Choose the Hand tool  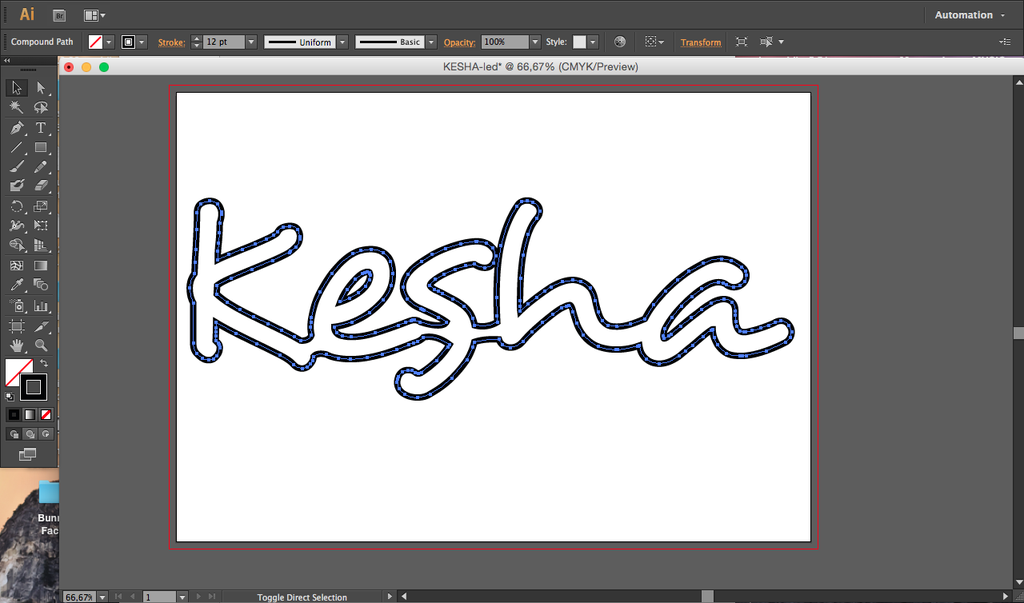point(16,345)
